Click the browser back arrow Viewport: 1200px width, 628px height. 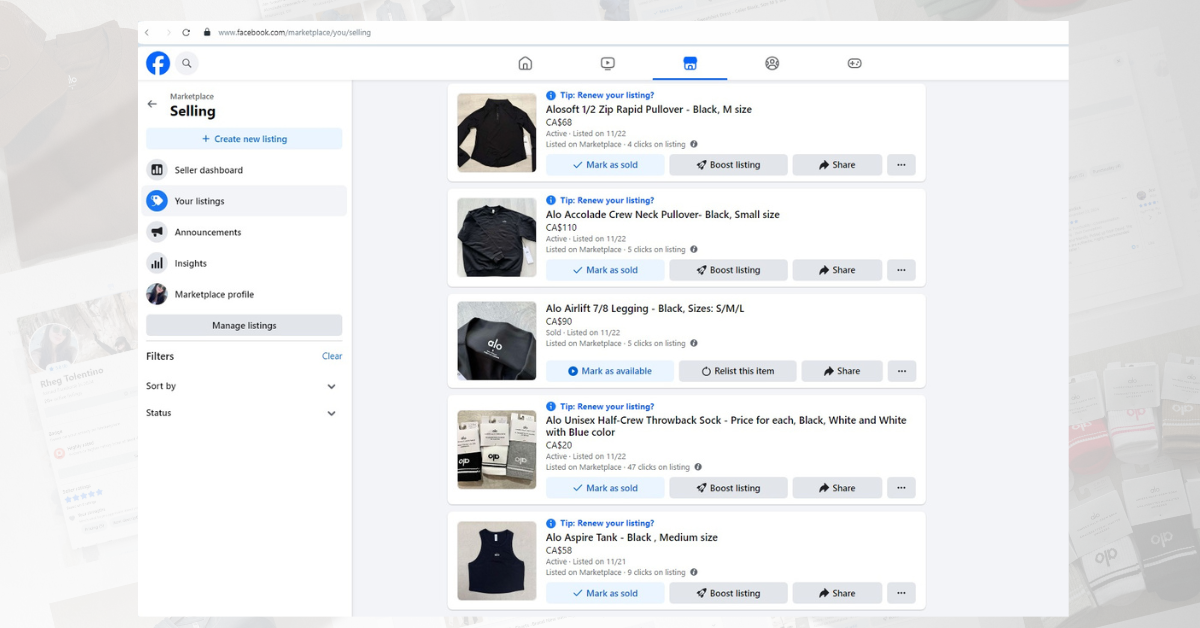pos(147,32)
